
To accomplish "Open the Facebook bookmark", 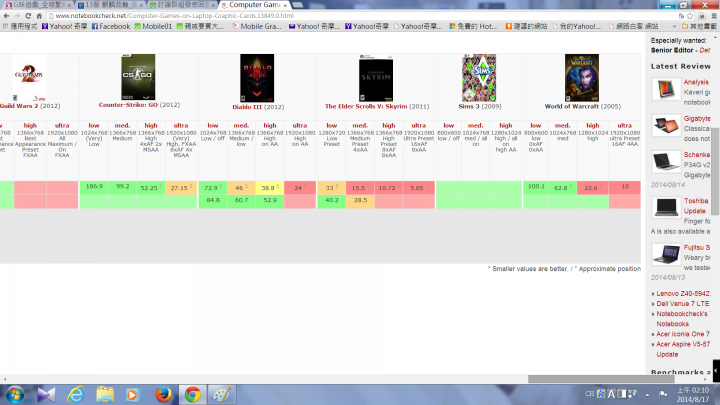I will point(111,26).
